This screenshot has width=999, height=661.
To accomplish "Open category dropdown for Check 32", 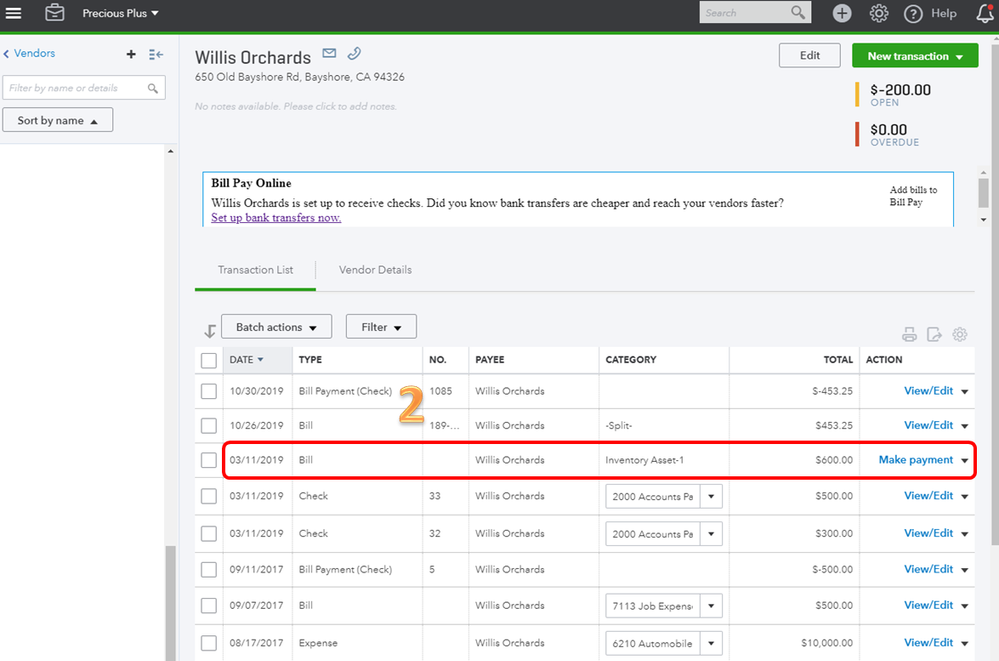I will pos(711,534).
